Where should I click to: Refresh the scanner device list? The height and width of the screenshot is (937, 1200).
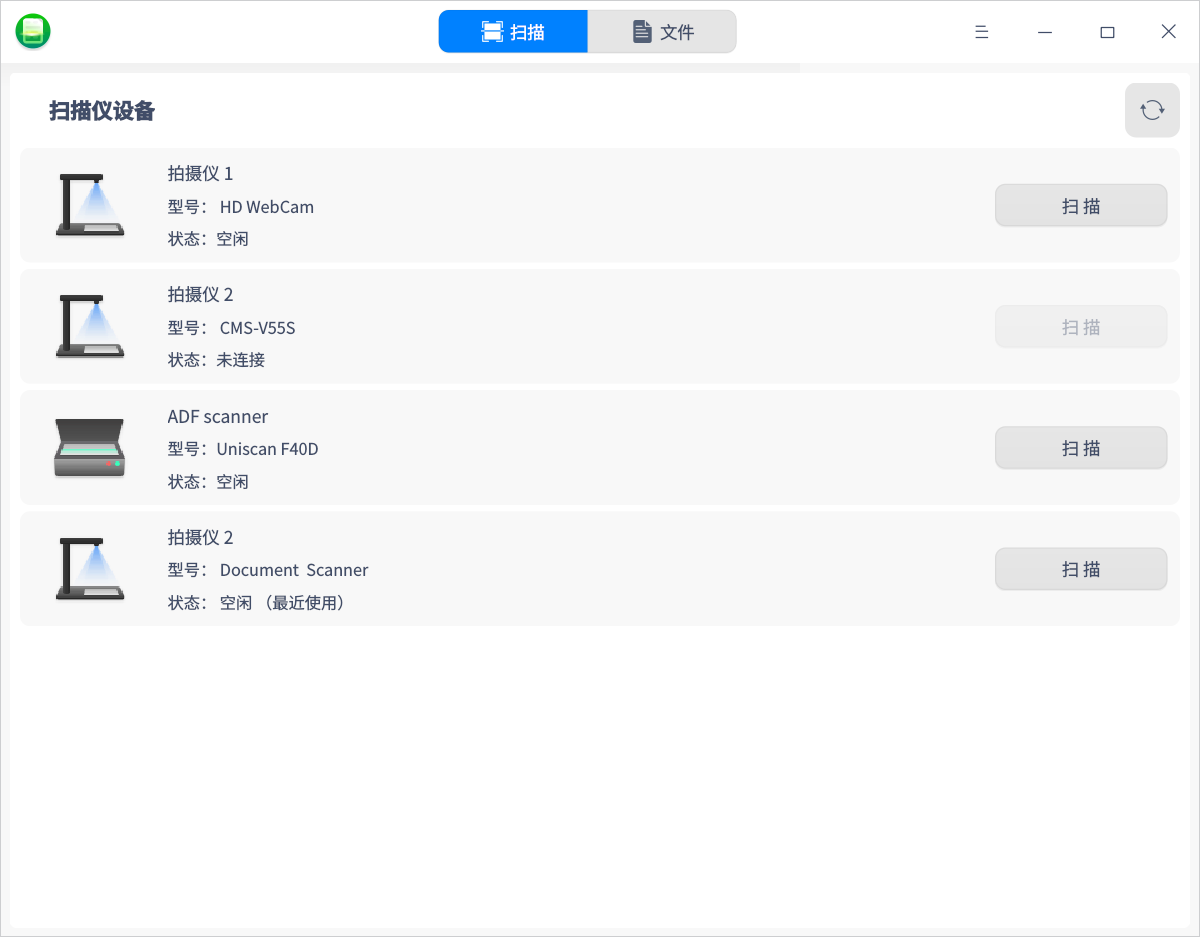coord(1152,110)
